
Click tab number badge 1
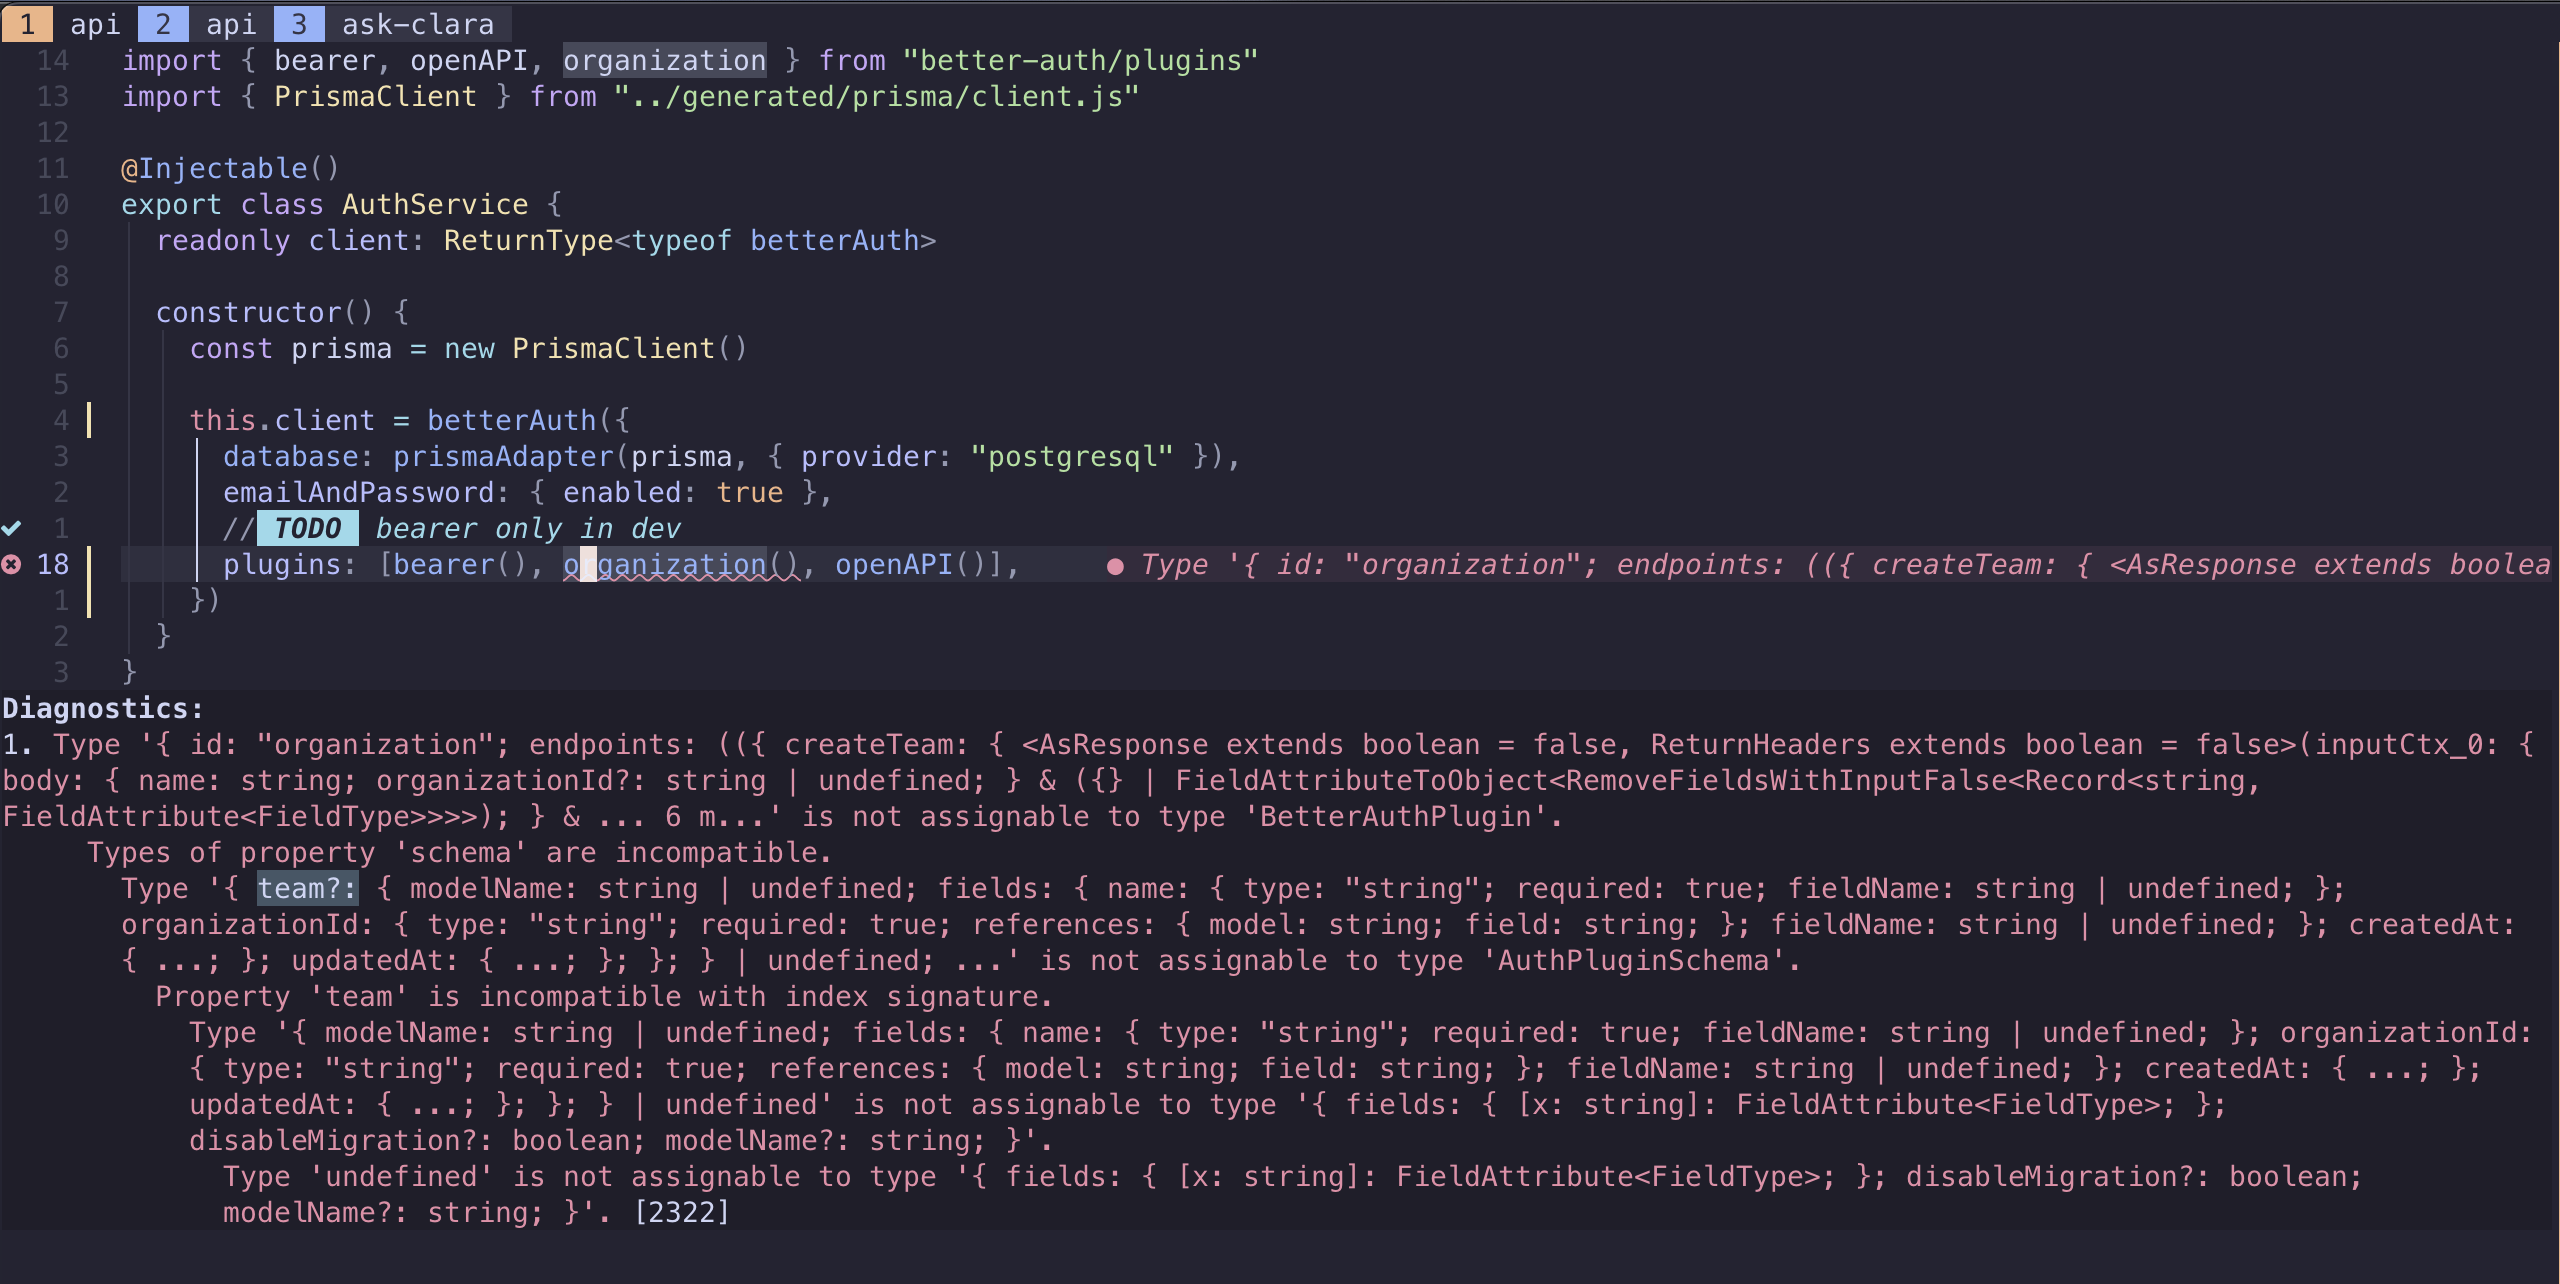click(27, 24)
